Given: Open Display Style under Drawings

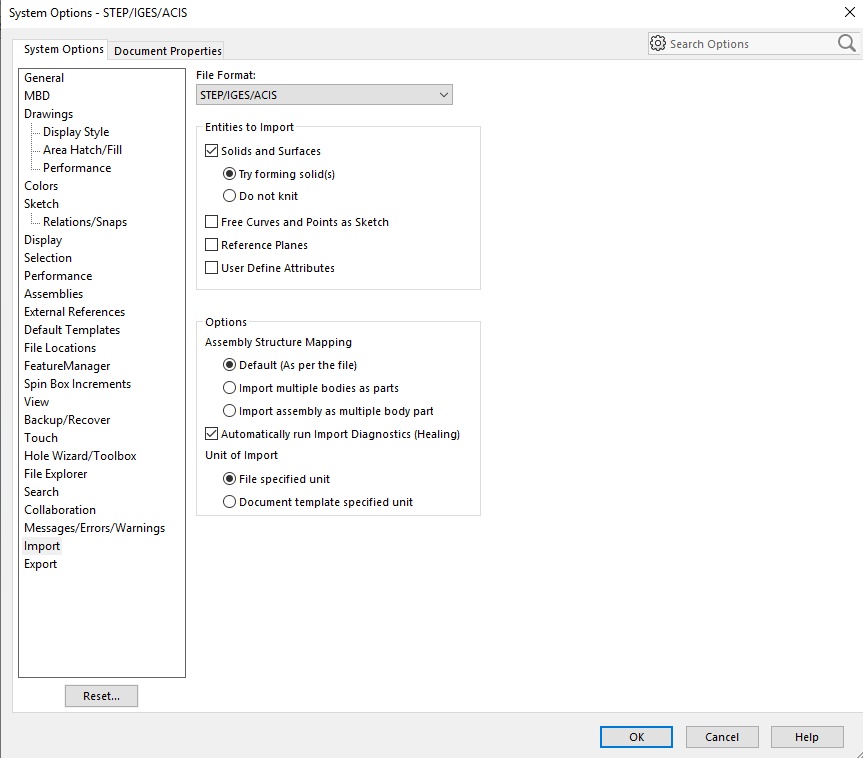Looking at the screenshot, I should [76, 132].
